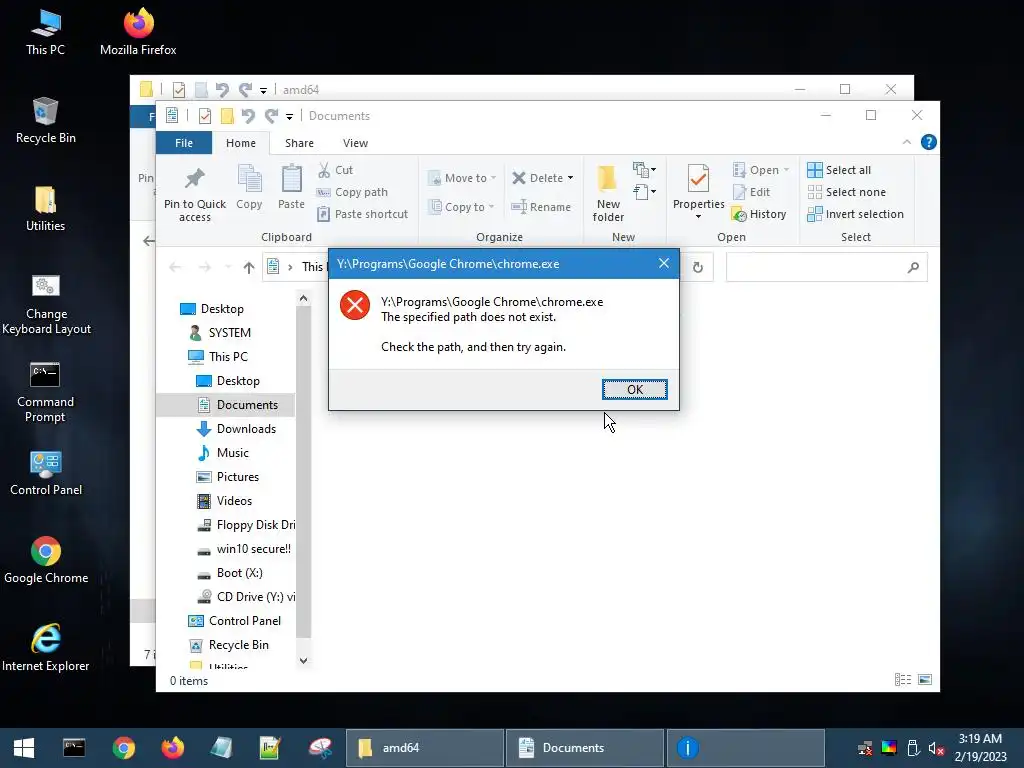1024x768 pixels.
Task: Close the chrome.exe error dialog
Action: [x=664, y=263]
